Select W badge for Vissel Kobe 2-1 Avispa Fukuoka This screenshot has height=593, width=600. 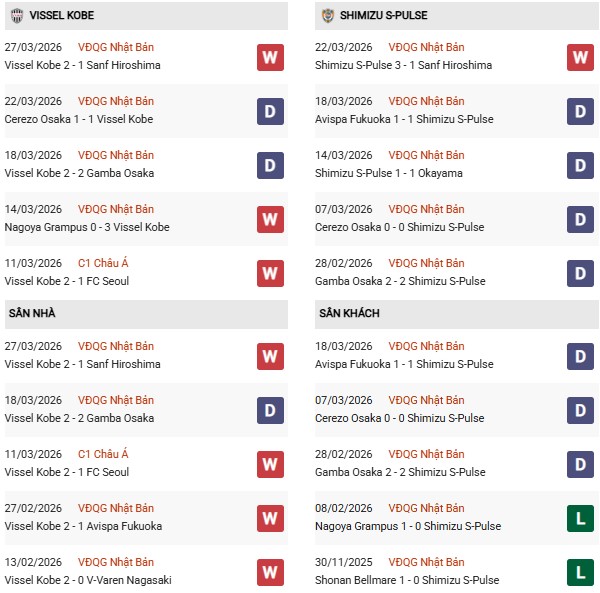(270, 518)
